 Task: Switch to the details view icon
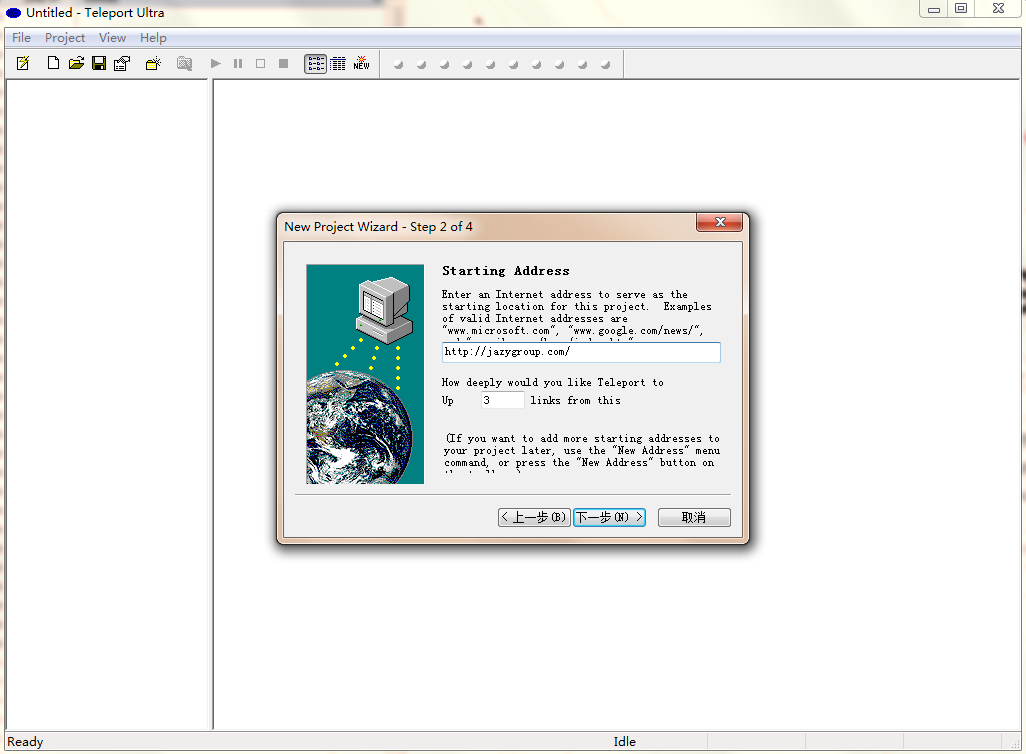338,64
